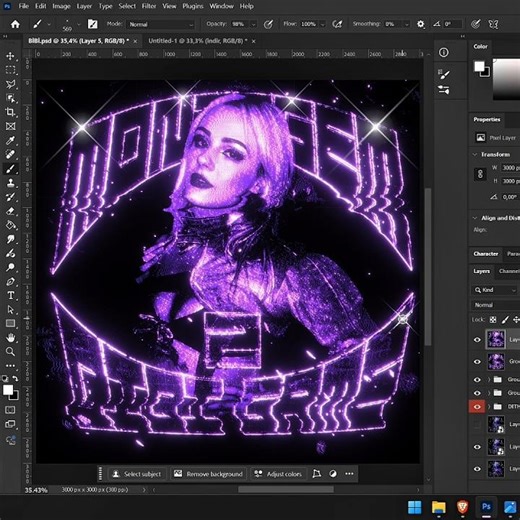Toggle lock transparent pixels checkerboard icon

[493, 320]
